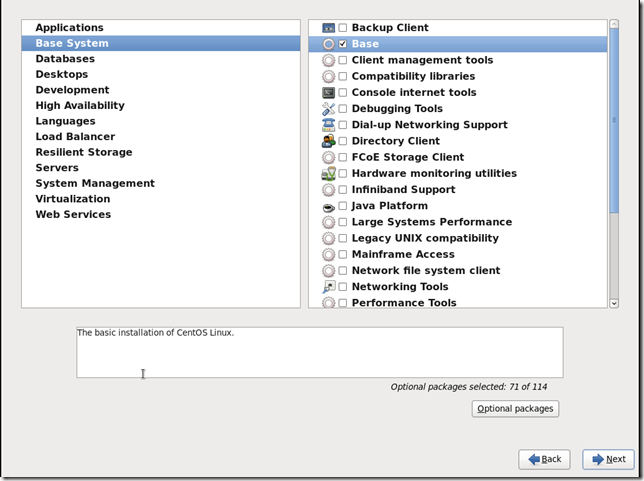The image size is (644, 481).
Task: Go Back to previous installer step
Action: pyautogui.click(x=544, y=459)
